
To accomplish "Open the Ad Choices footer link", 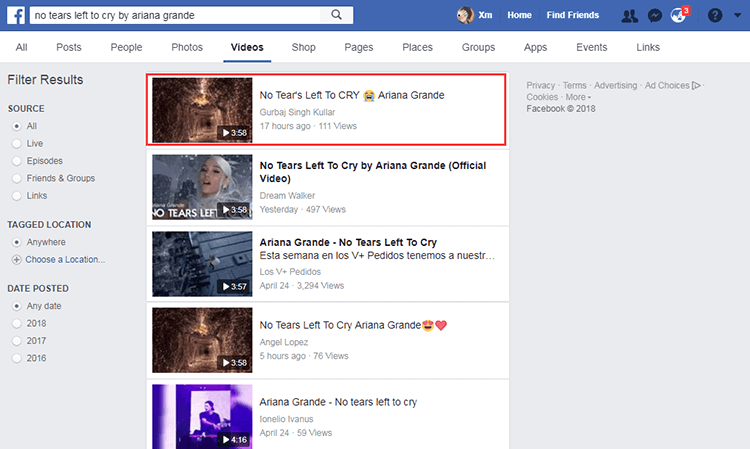I will click(667, 86).
